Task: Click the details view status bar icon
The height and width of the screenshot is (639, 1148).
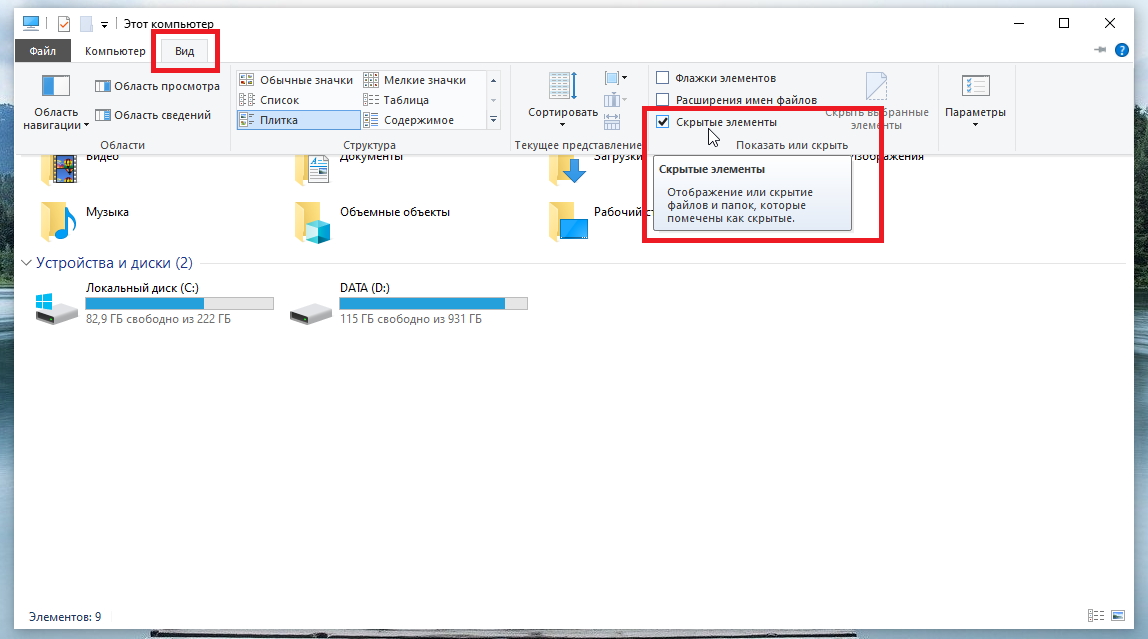Action: point(1096,616)
